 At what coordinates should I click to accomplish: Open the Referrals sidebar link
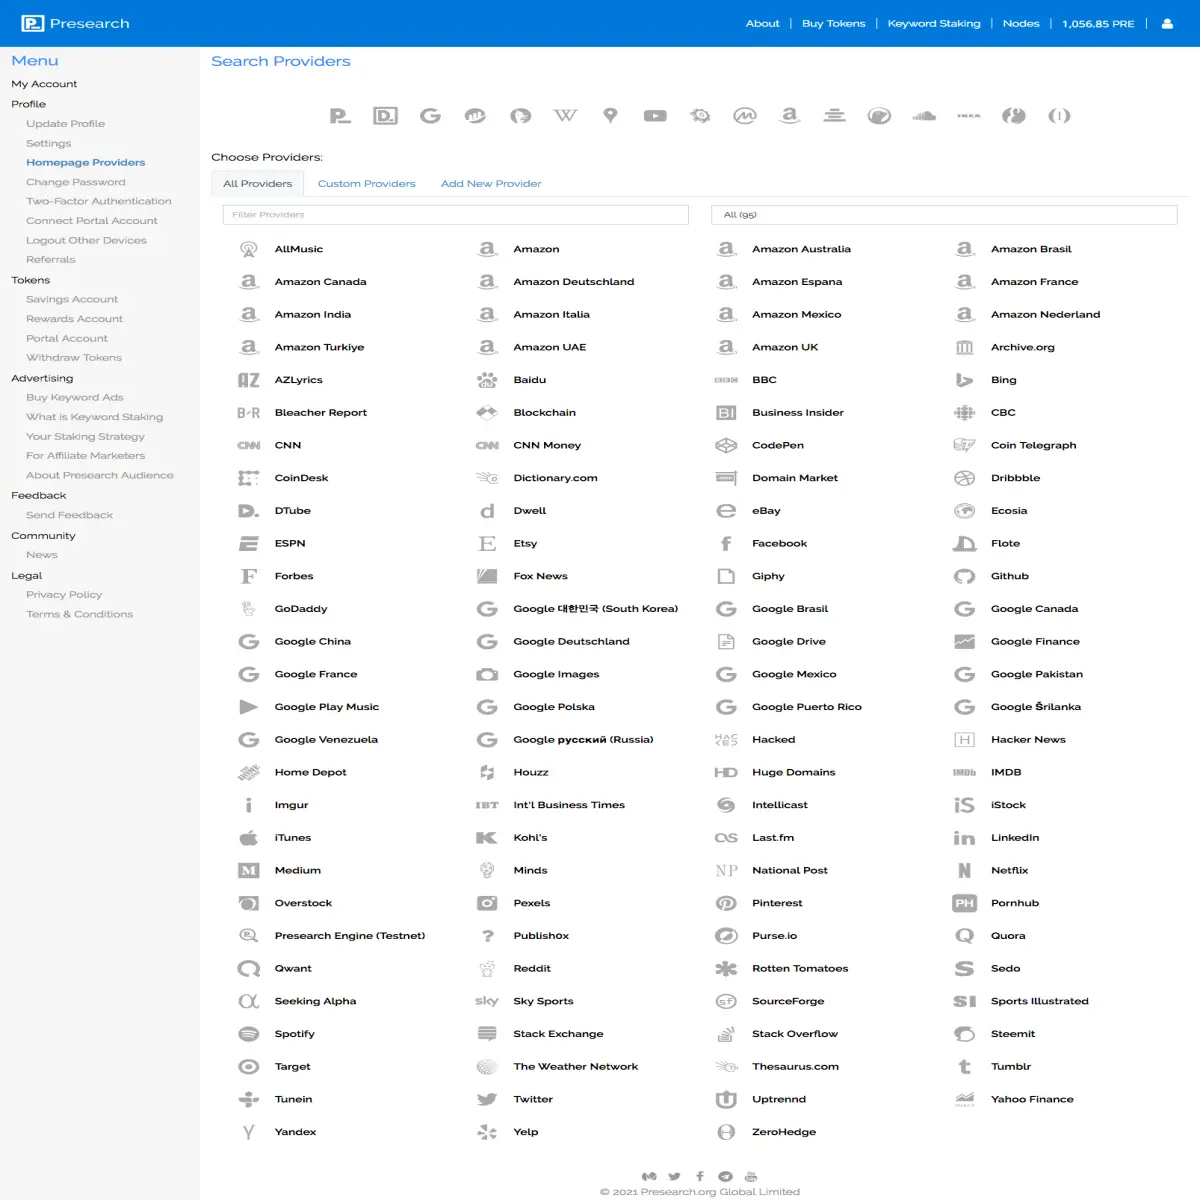[51, 260]
